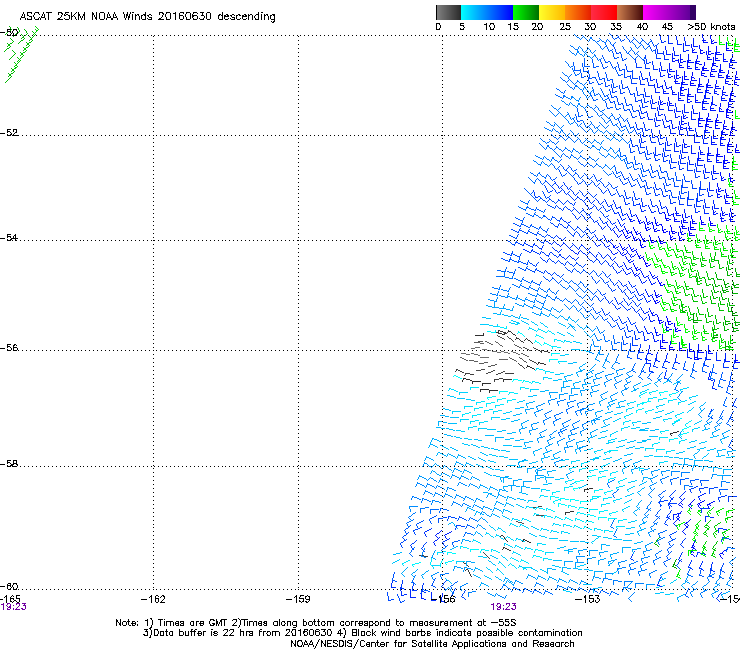Click the chart title "ASCAT 25KM NOAA Winds 20160630 descending"
Screen dimensions: 740x650
pos(147,17)
